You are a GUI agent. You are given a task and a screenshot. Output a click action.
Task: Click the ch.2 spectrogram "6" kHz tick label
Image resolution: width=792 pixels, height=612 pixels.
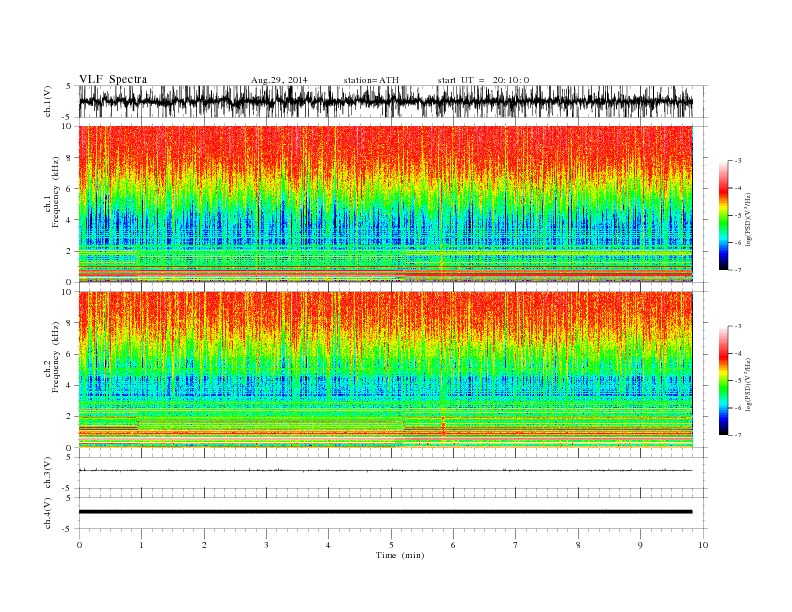pyautogui.click(x=70, y=354)
